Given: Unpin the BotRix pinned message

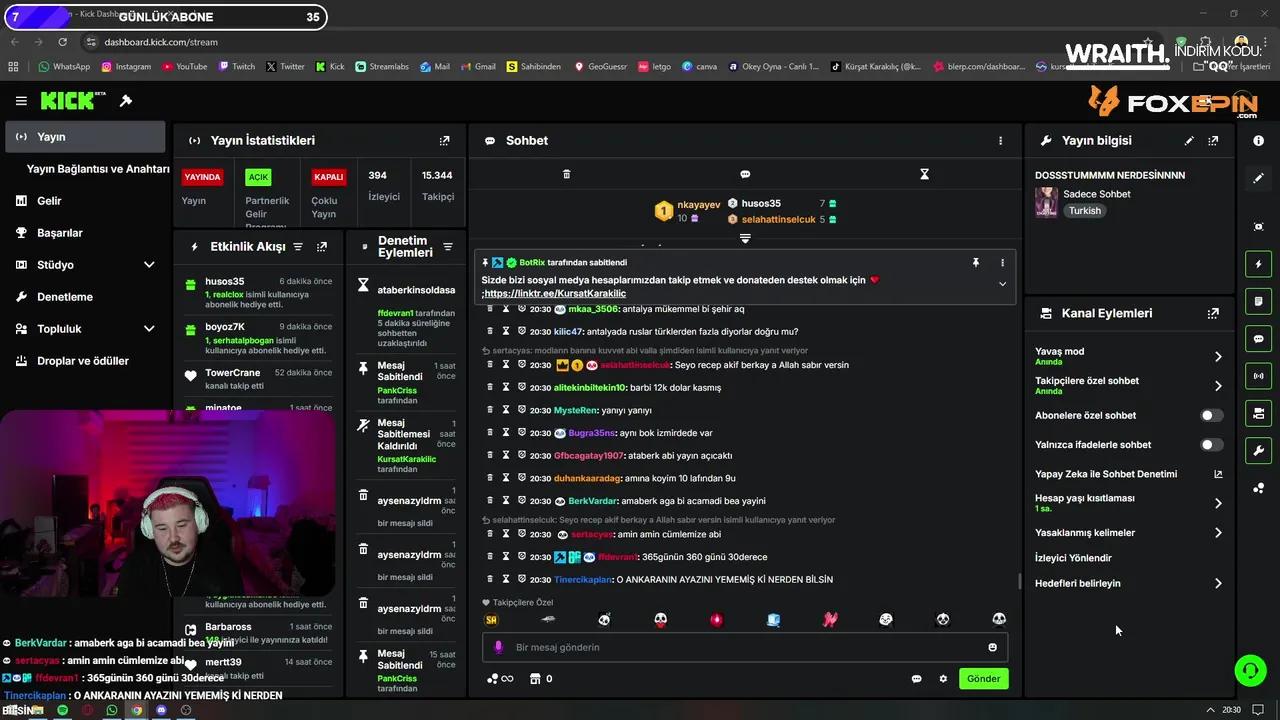Looking at the screenshot, I should [x=976, y=262].
